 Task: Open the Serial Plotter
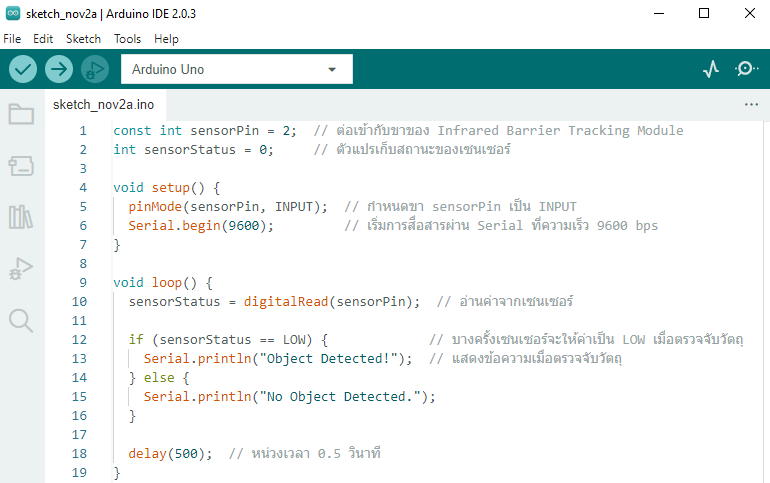pyautogui.click(x=711, y=69)
